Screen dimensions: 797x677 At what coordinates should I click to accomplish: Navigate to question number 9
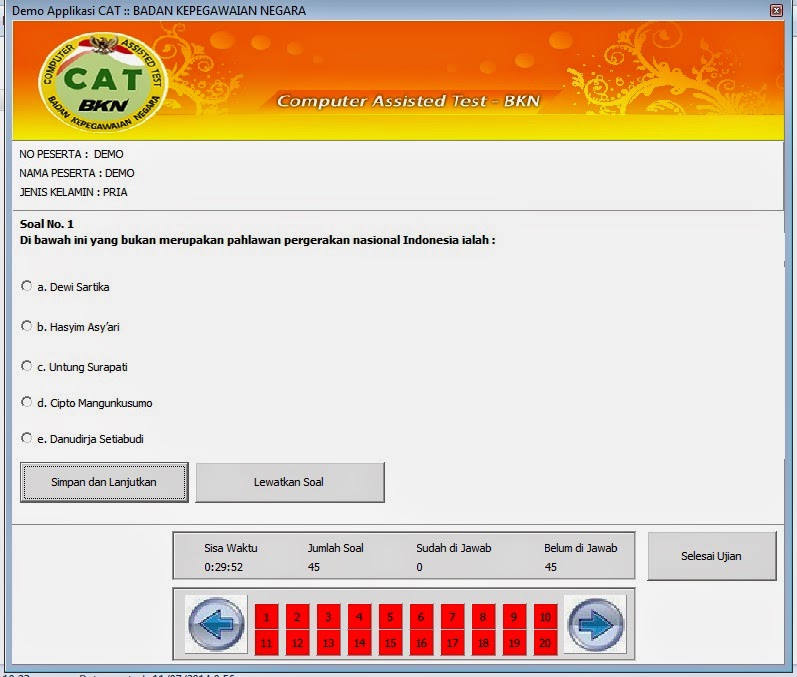tap(514, 617)
